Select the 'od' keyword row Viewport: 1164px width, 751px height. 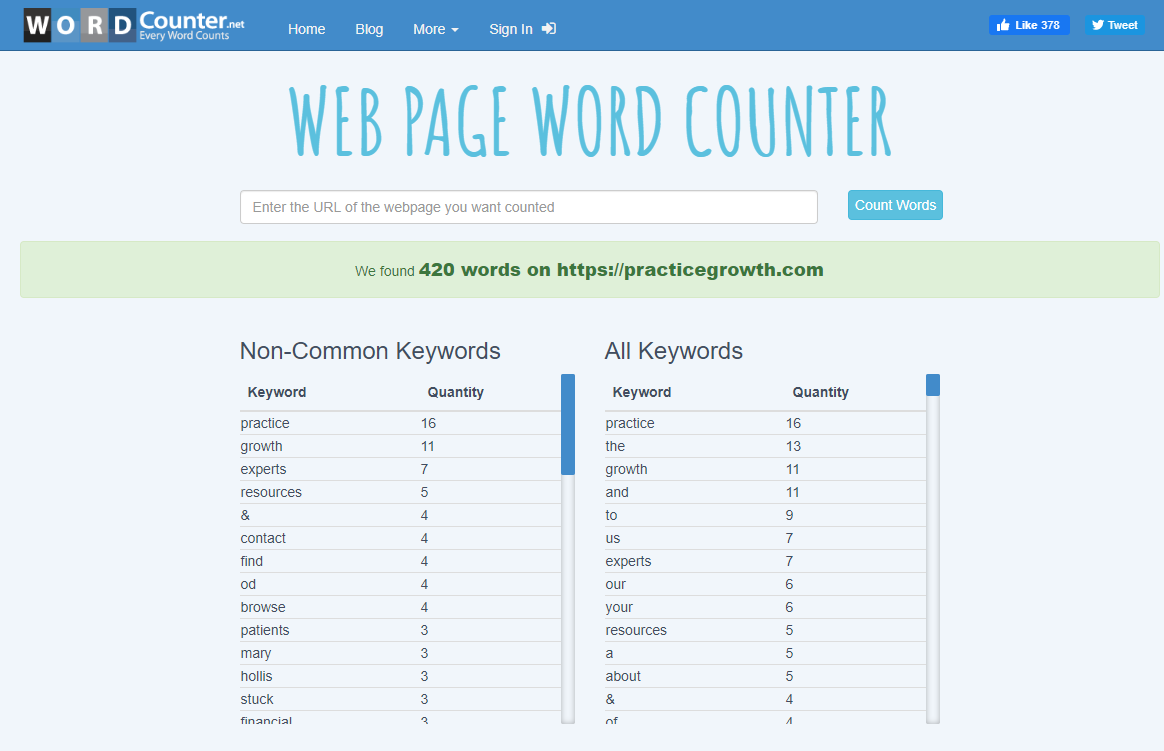click(400, 584)
